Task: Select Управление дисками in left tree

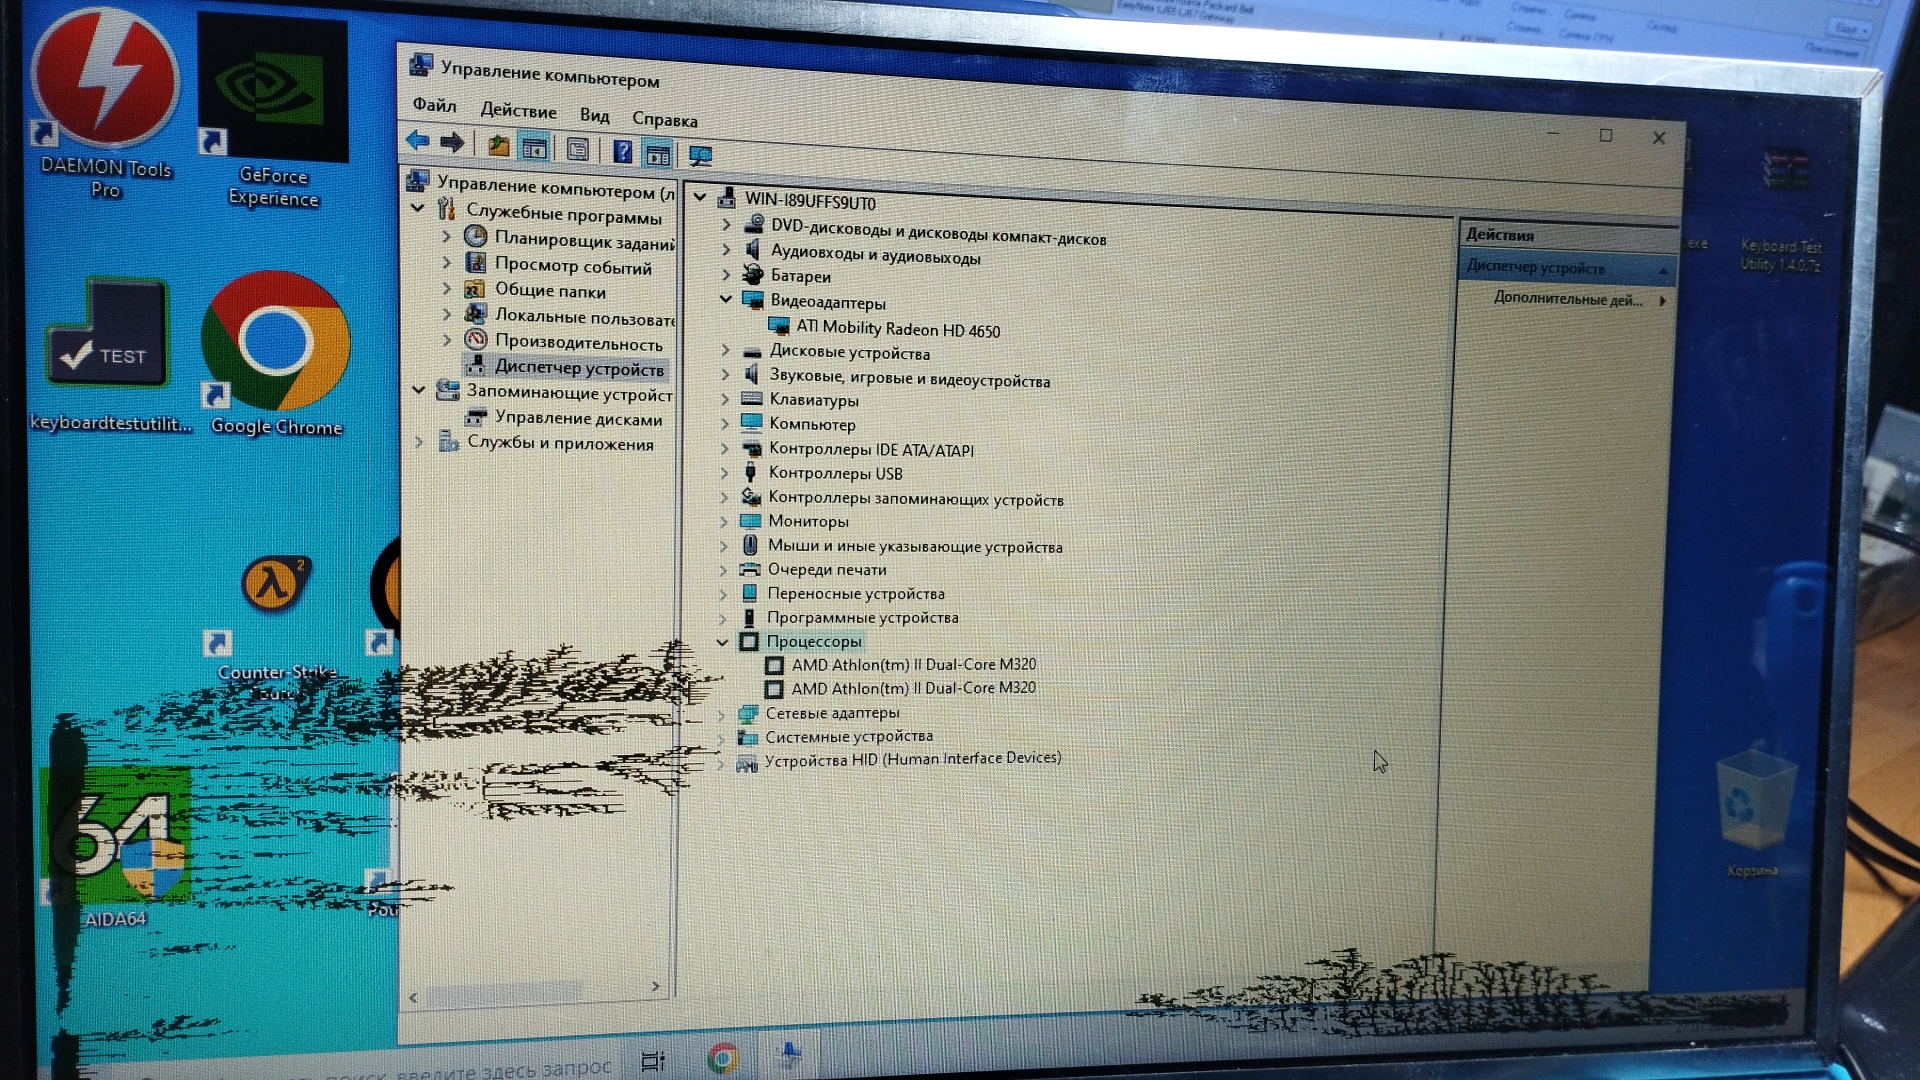Action: (x=578, y=418)
